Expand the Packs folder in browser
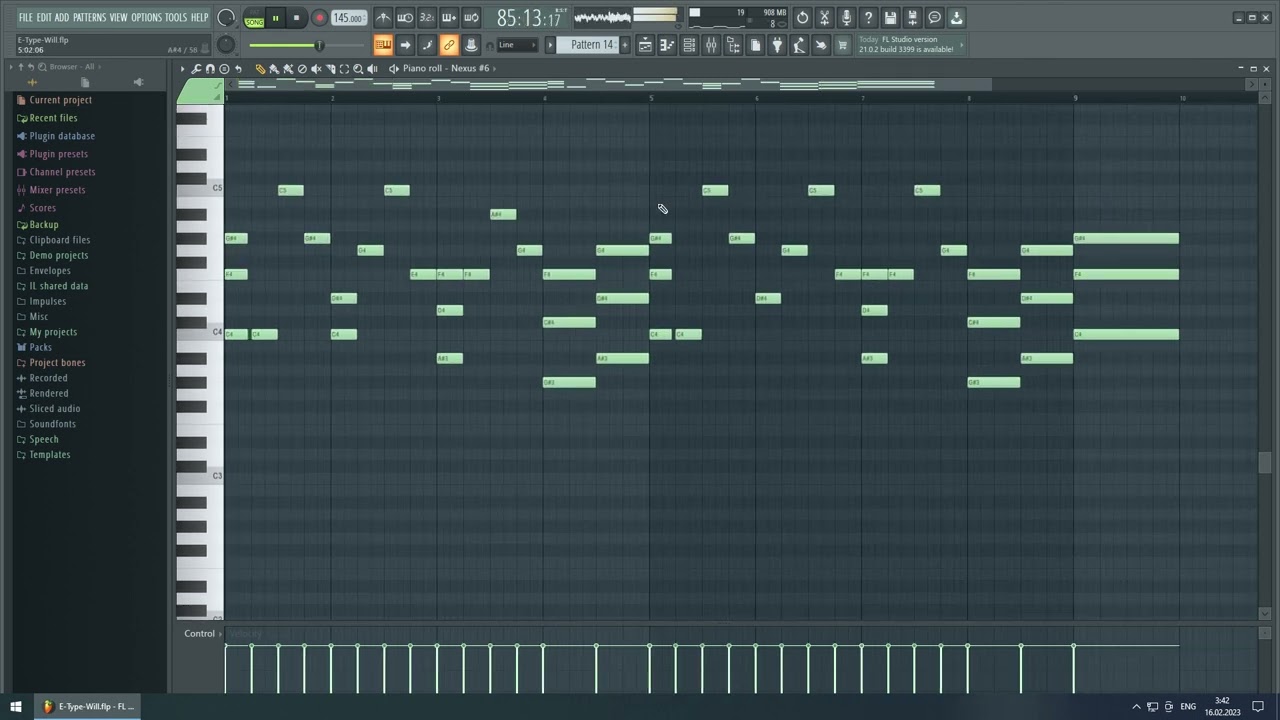 [40, 347]
